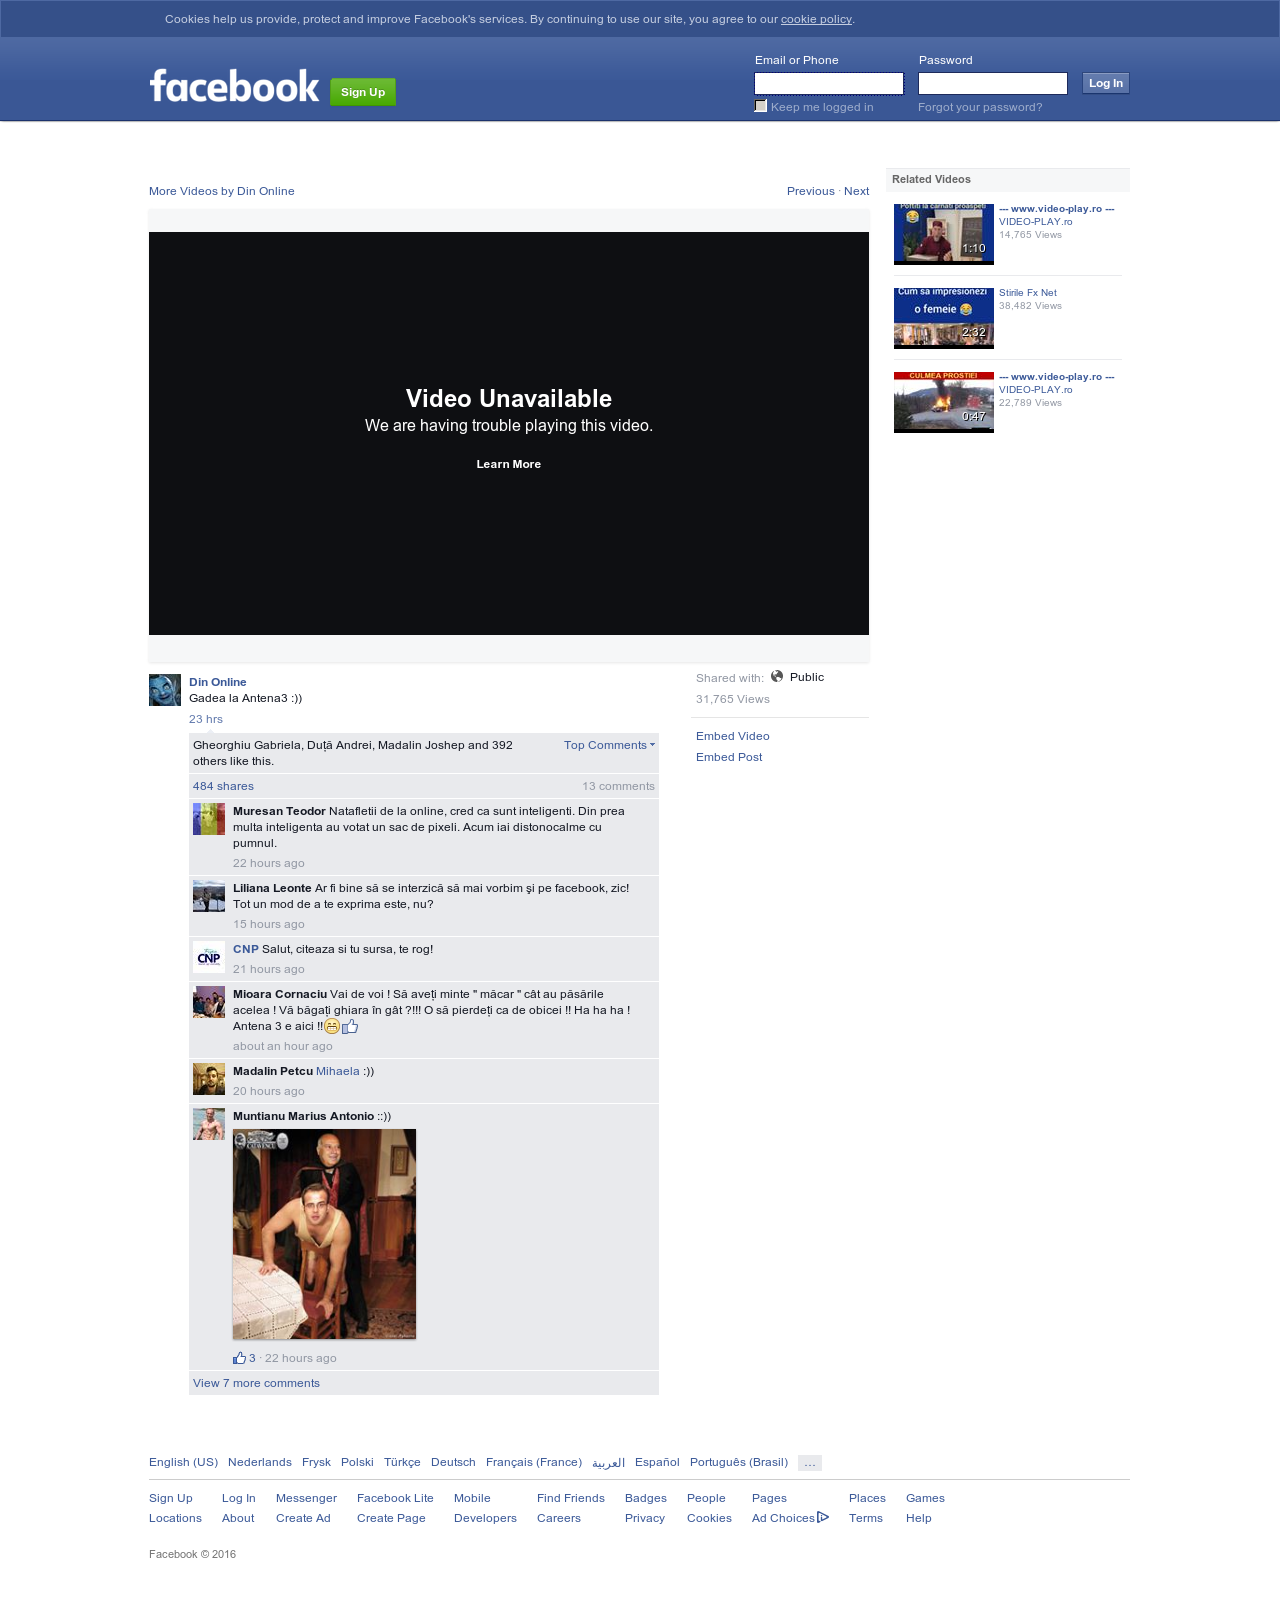This screenshot has width=1280, height=1598.
Task: Expand View 7 more comments
Action: point(256,1383)
